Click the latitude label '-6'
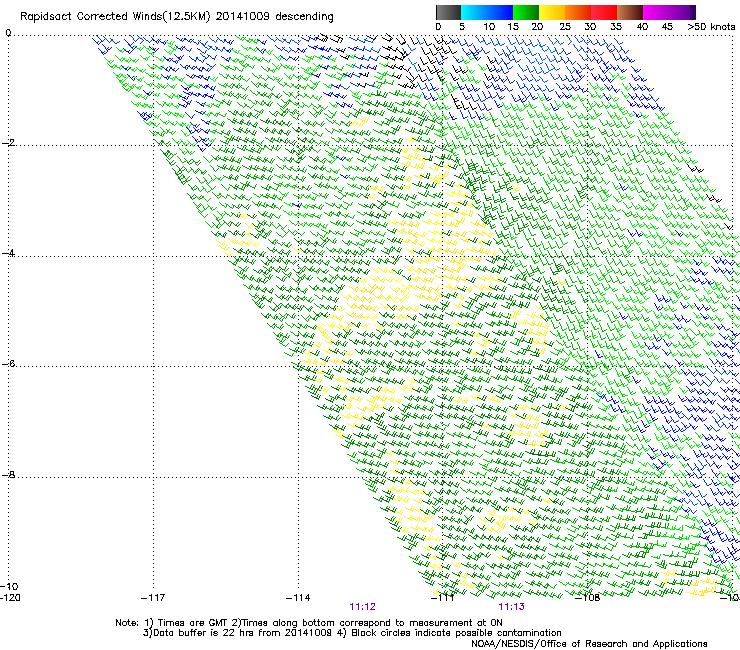The height and width of the screenshot is (650, 740). point(8,364)
